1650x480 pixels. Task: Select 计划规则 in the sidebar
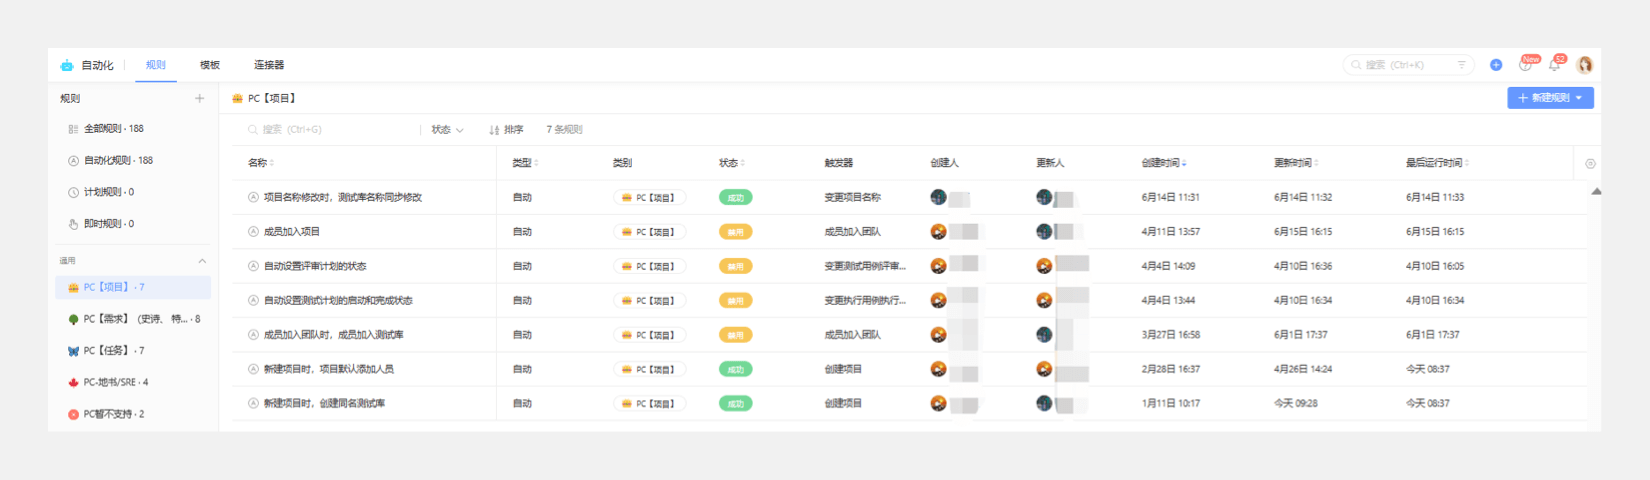[x=108, y=192]
